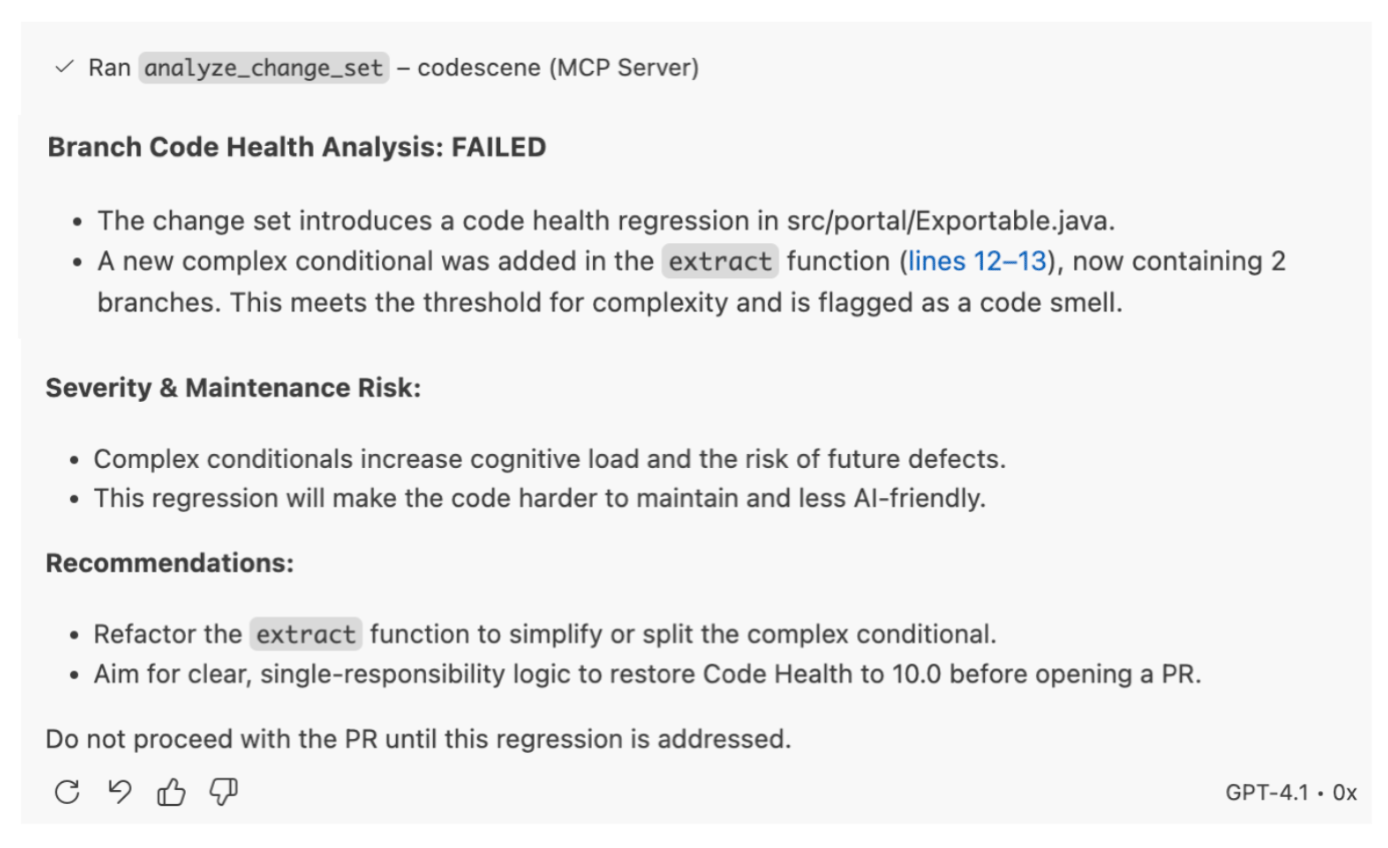Click the Complex conditionals increase cognitive load bullet

[x=549, y=459]
